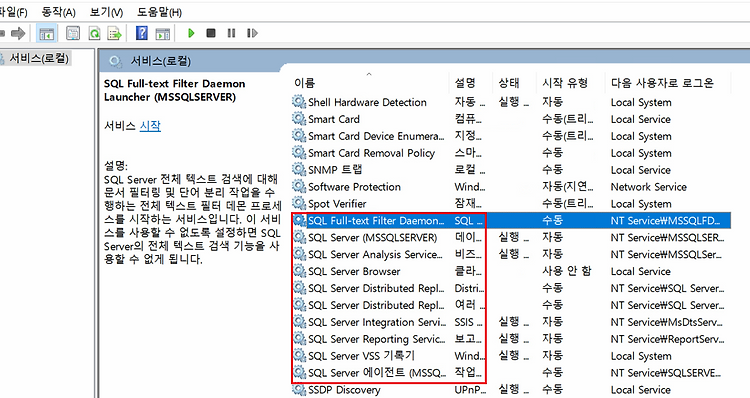Screen dimensions: 750x398
Task: Click the Pause Service toolbar icon
Action: tap(232, 33)
